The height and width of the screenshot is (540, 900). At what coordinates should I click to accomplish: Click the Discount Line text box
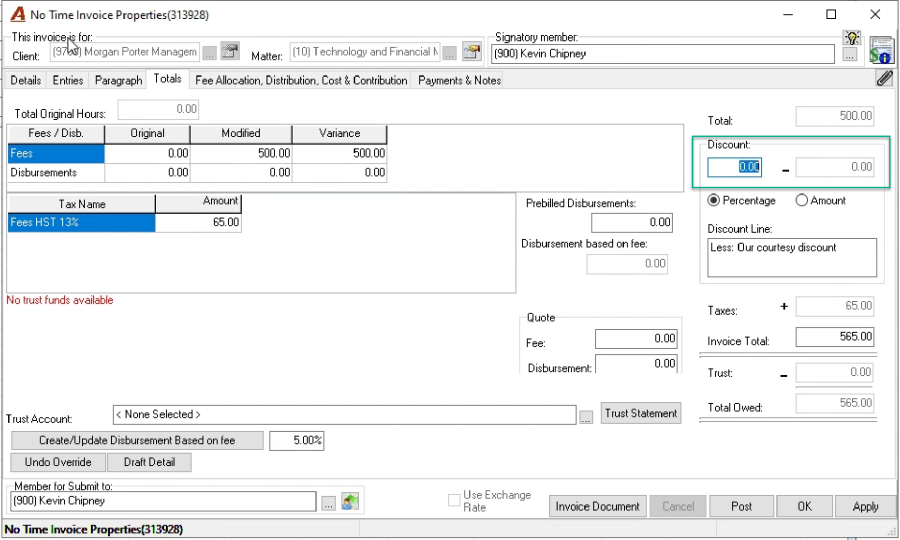[x=792, y=258]
